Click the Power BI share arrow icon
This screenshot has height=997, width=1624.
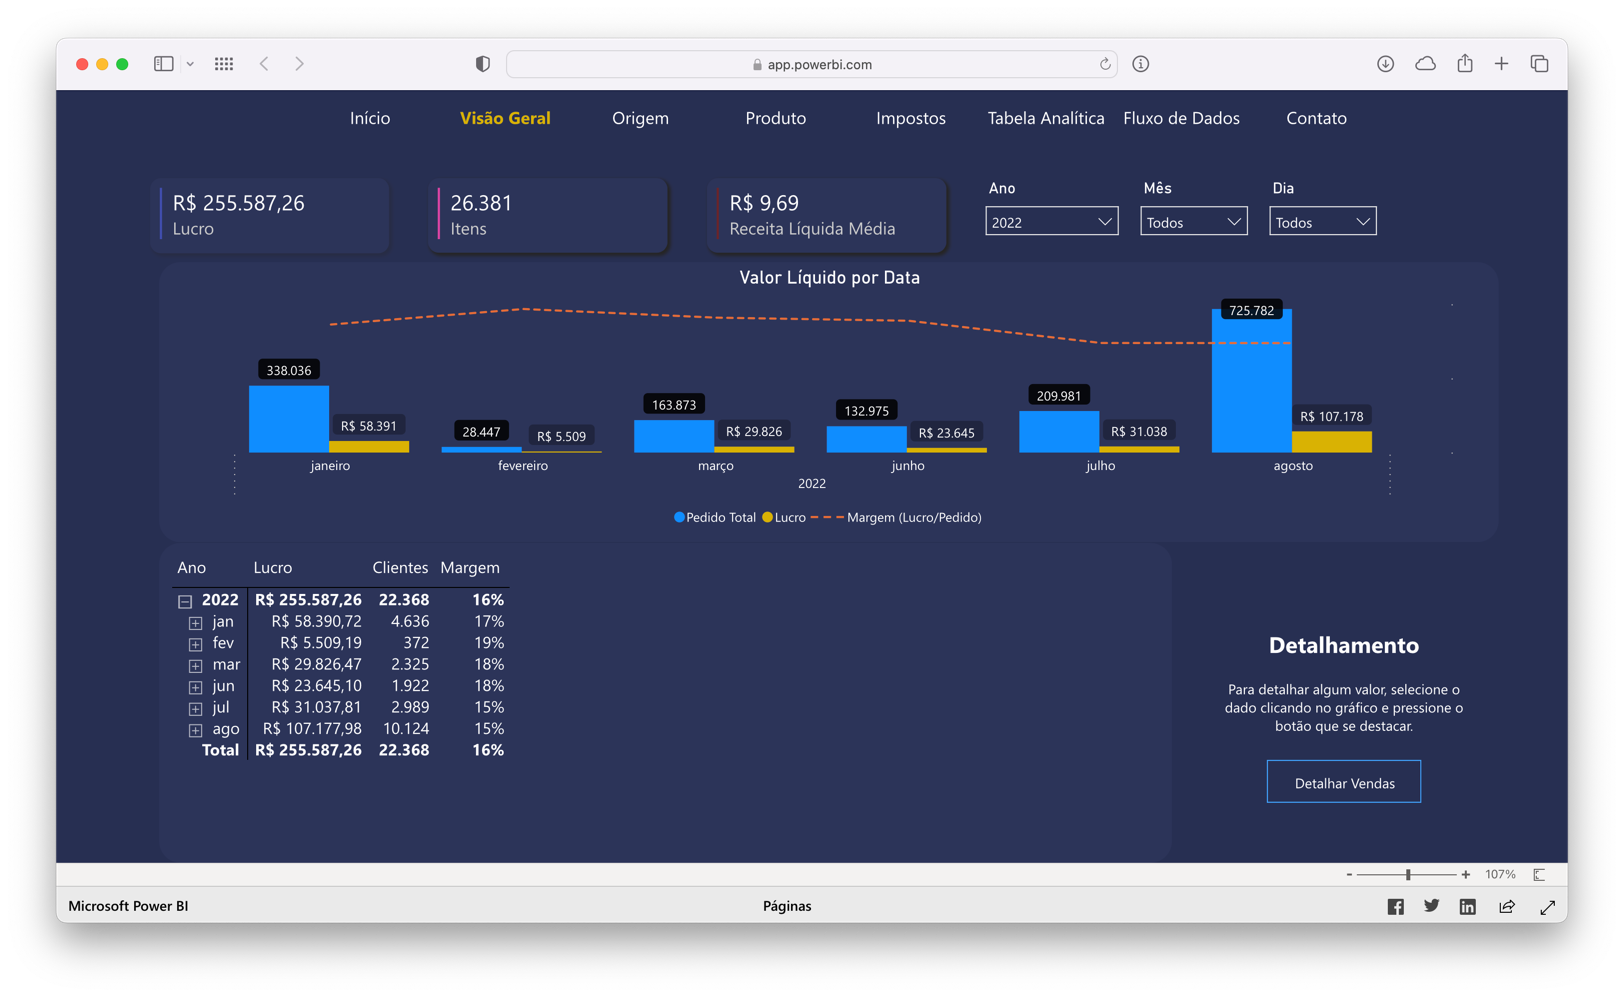pos(1507,906)
